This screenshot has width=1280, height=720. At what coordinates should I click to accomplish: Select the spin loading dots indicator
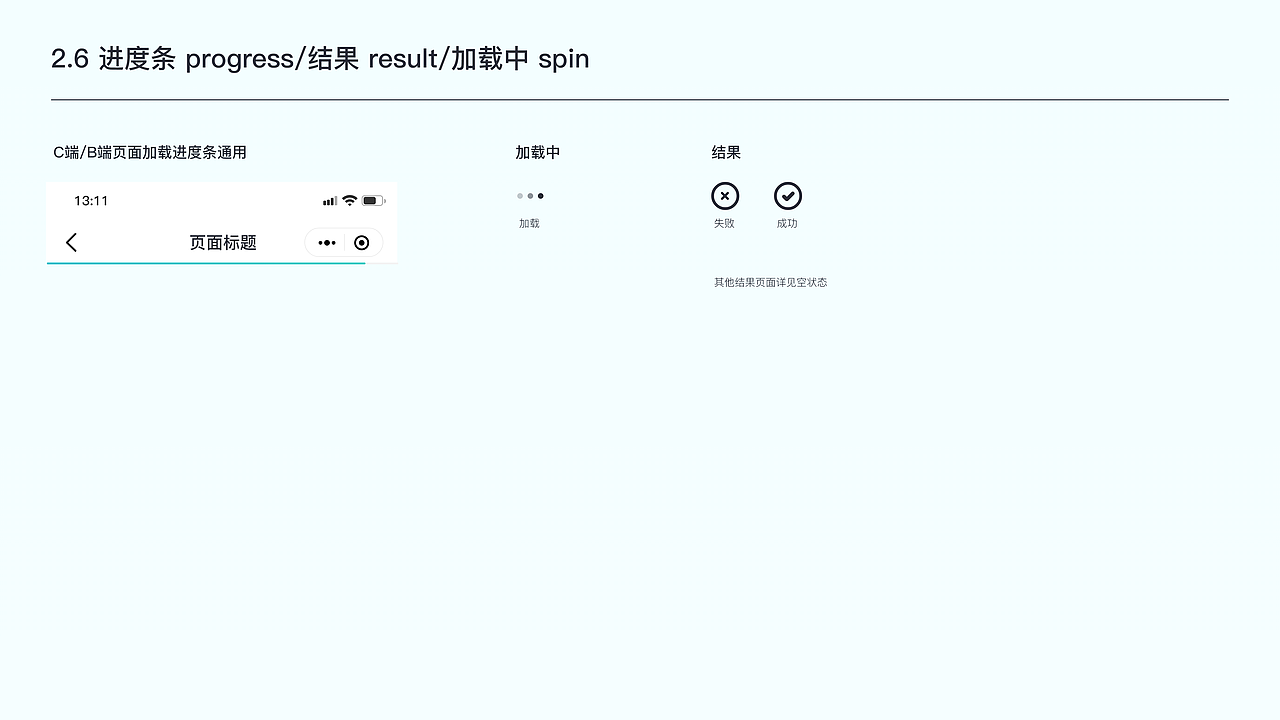coord(529,196)
